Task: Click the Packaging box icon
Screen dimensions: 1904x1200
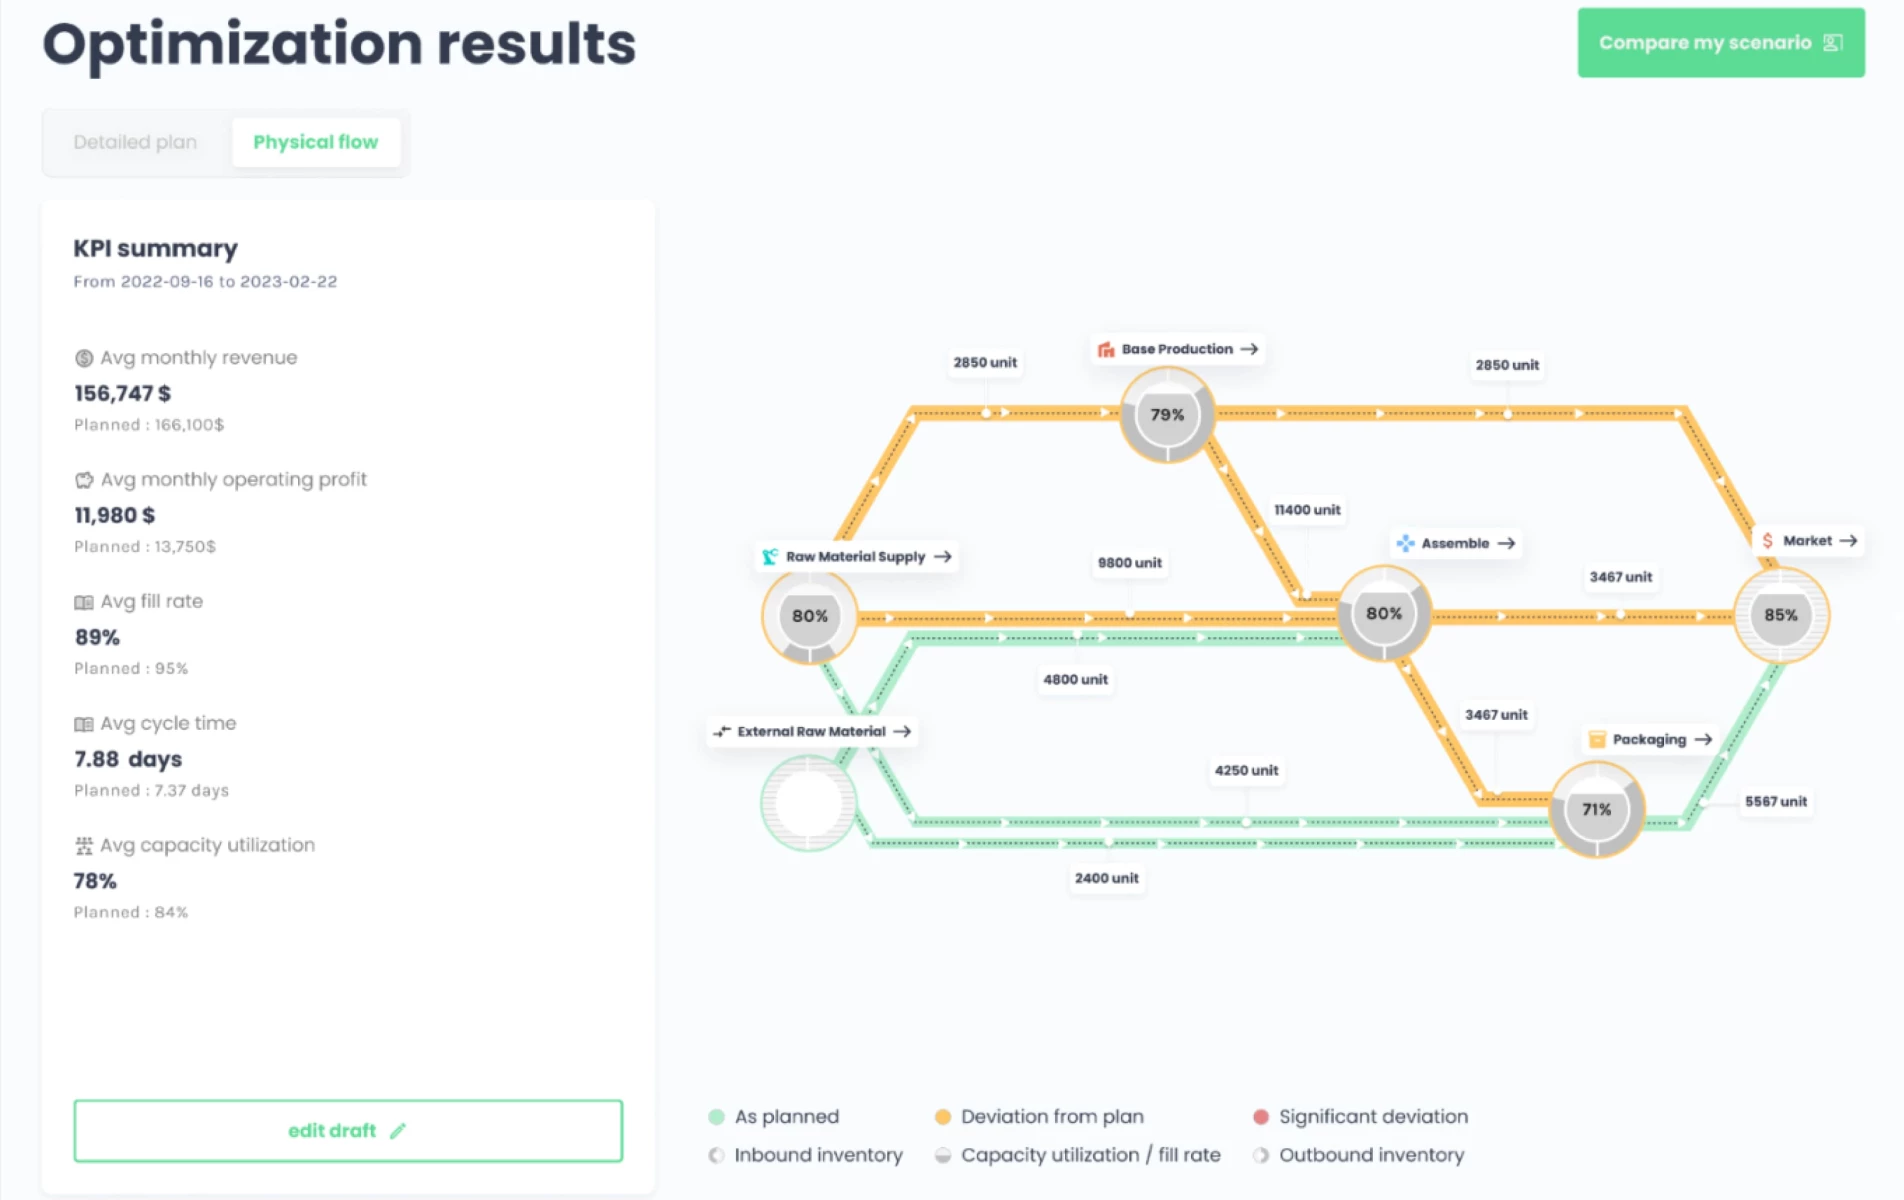Action: [x=1597, y=740]
